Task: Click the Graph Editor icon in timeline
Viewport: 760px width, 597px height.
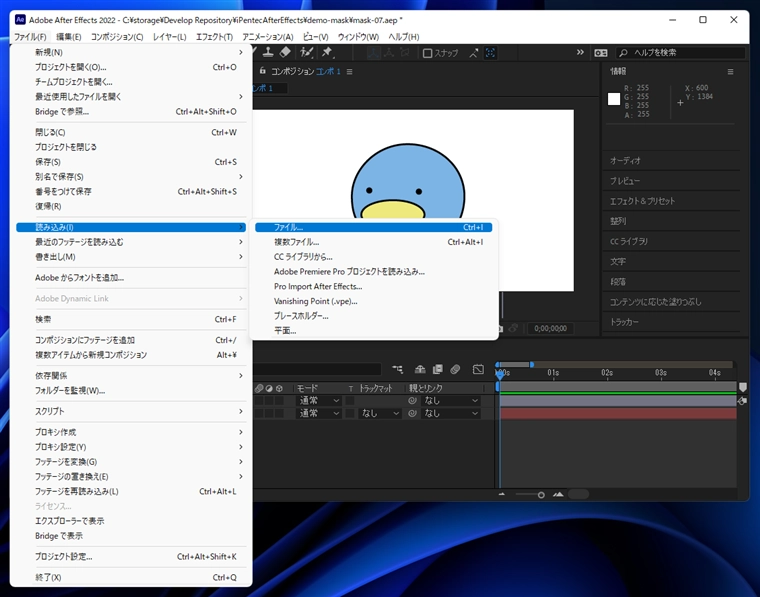Action: pyautogui.click(x=478, y=369)
